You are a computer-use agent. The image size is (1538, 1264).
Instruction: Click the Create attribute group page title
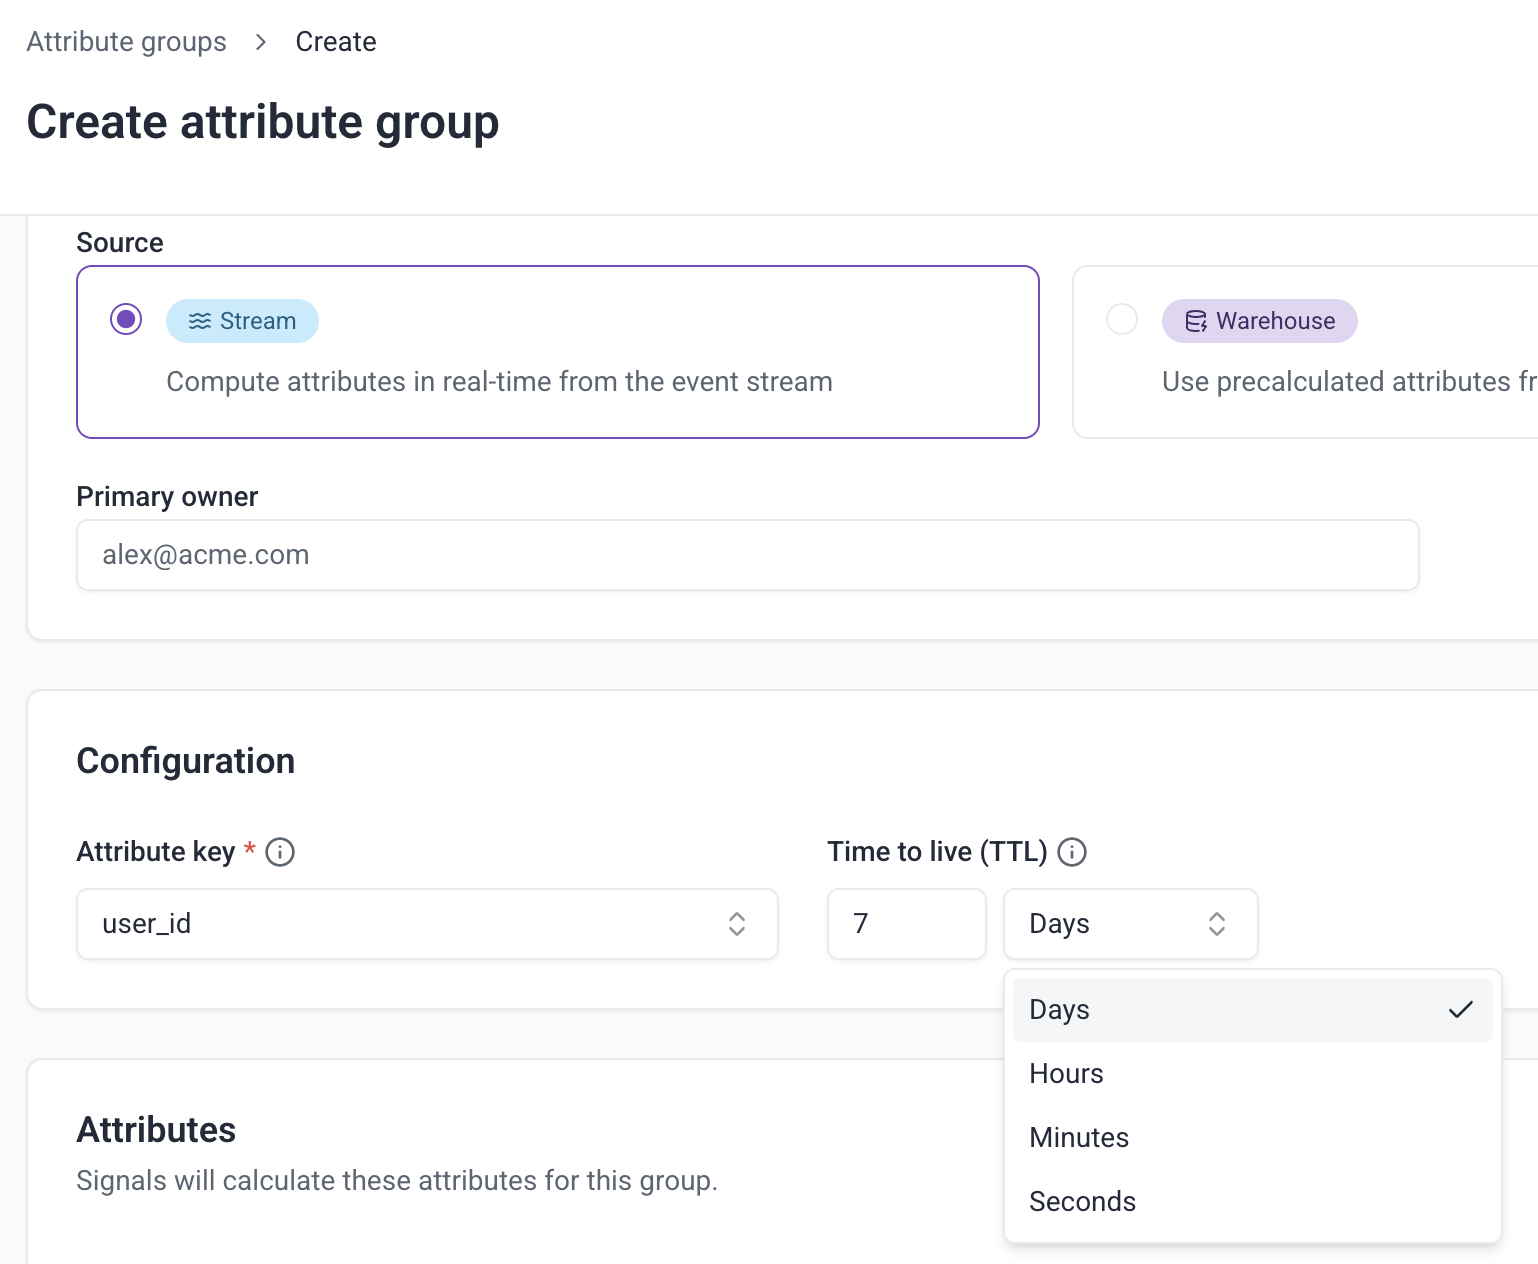click(x=263, y=122)
